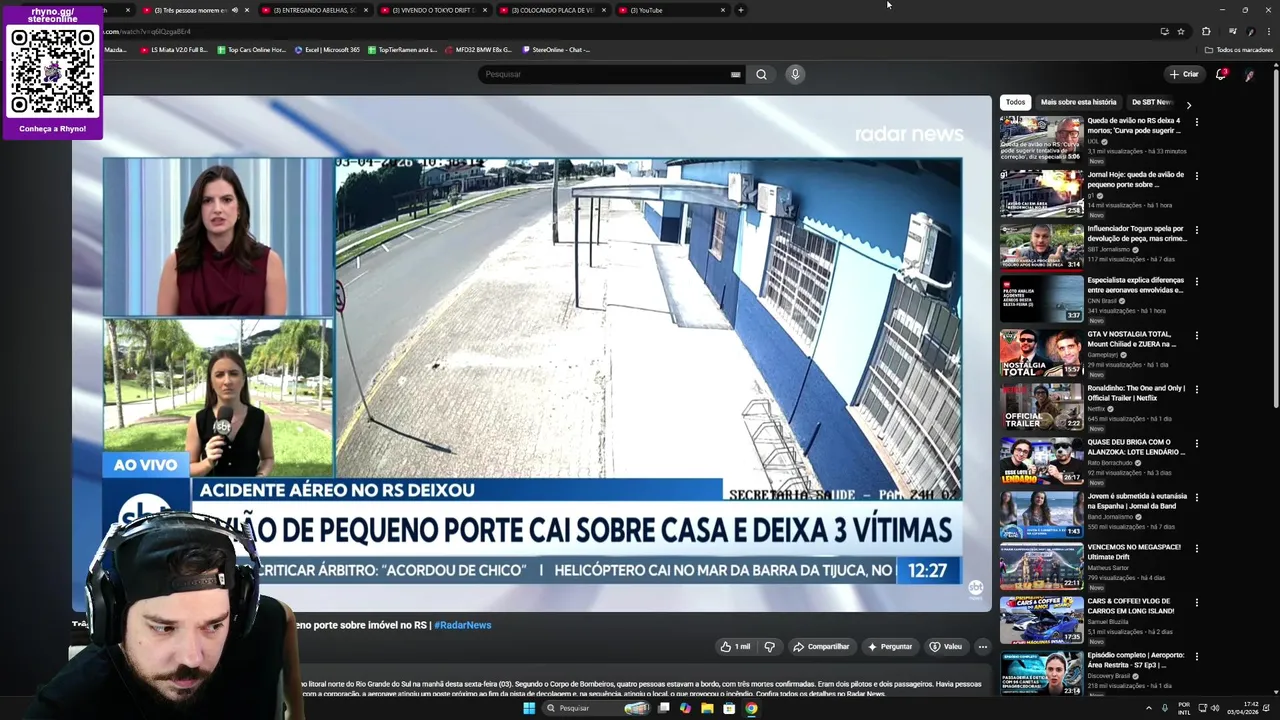Image resolution: width=1280 pixels, height=720 pixels.
Task: Open options for Especialista explica video
Action: click(x=1196, y=282)
